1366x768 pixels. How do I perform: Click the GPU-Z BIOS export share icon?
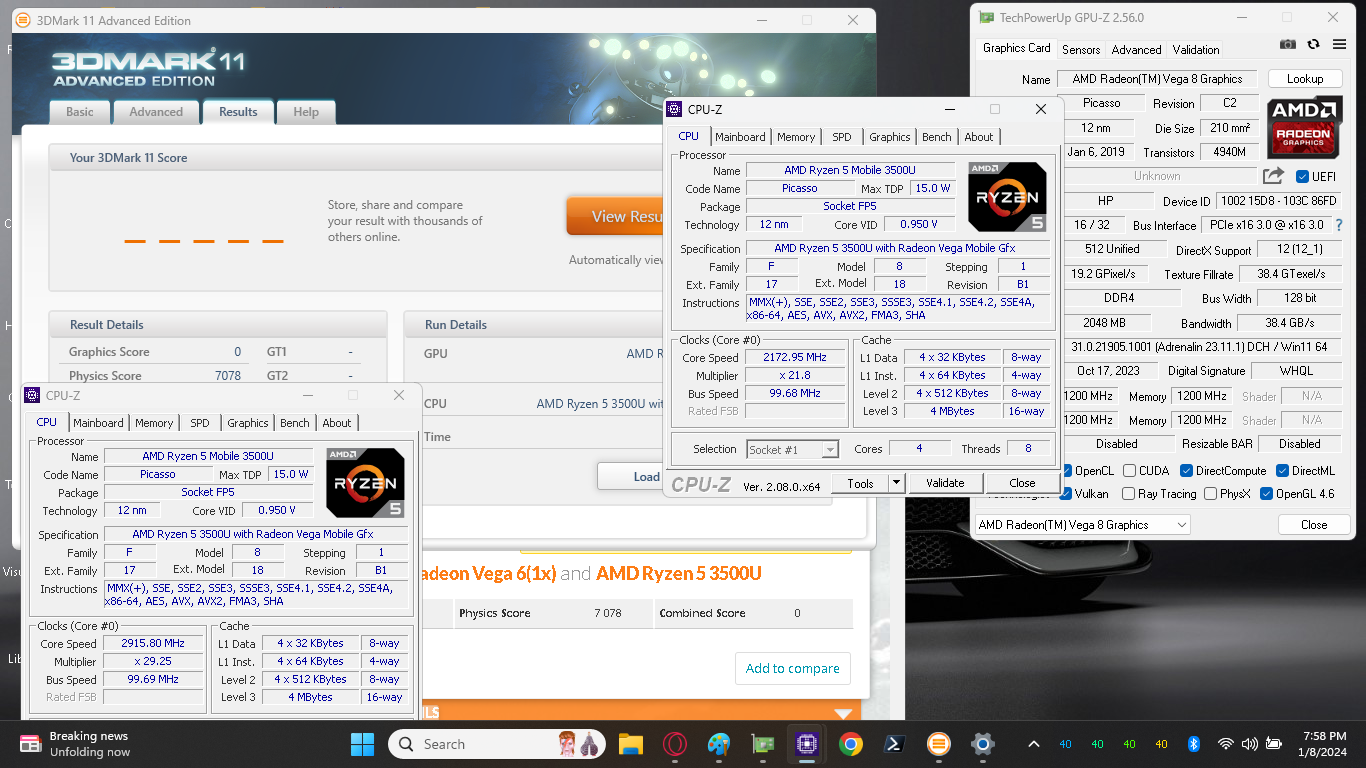(x=1273, y=176)
